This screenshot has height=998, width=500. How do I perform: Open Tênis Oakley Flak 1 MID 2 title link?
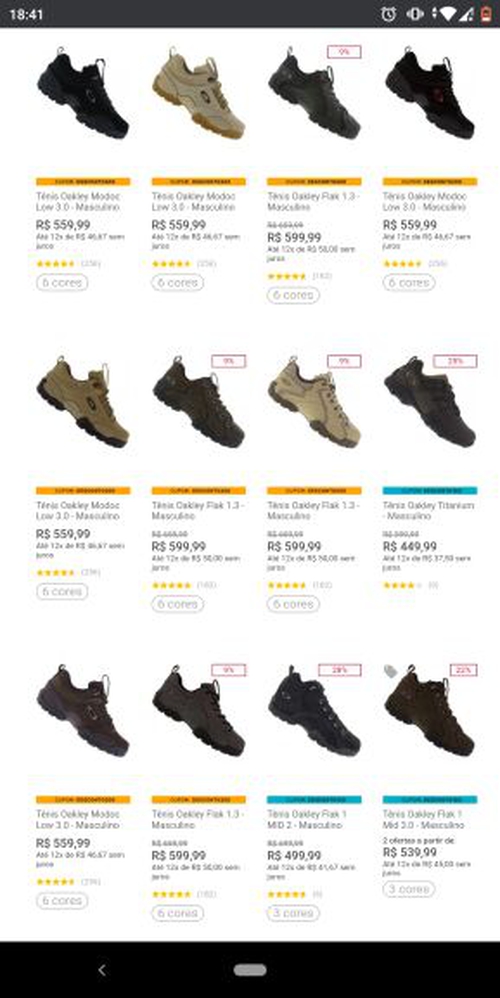(x=307, y=819)
